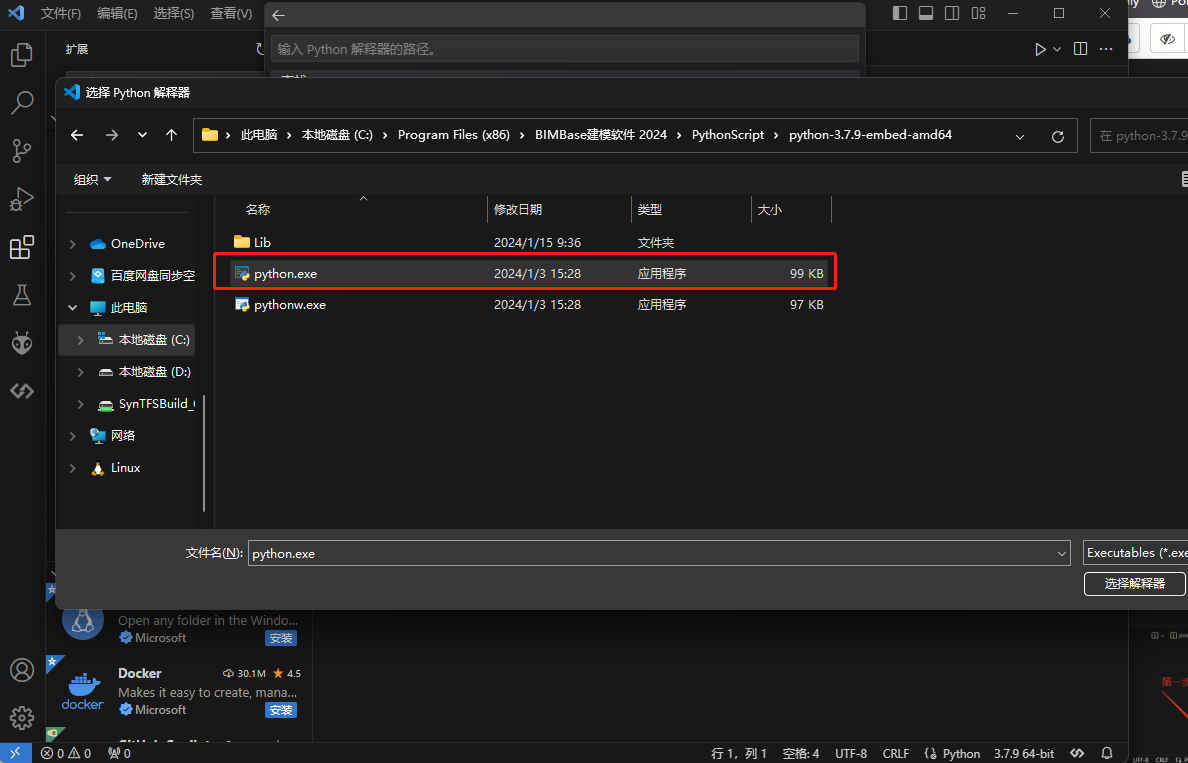Open the 文件(F) menu
The image size is (1188, 763).
coord(61,14)
